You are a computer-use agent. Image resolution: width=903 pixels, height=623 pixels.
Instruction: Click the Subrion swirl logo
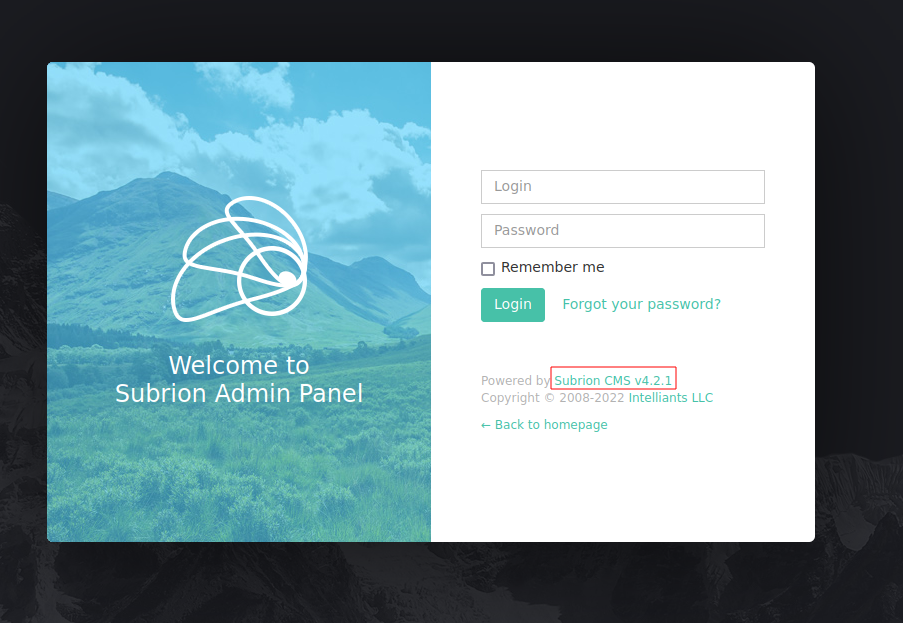tap(238, 259)
